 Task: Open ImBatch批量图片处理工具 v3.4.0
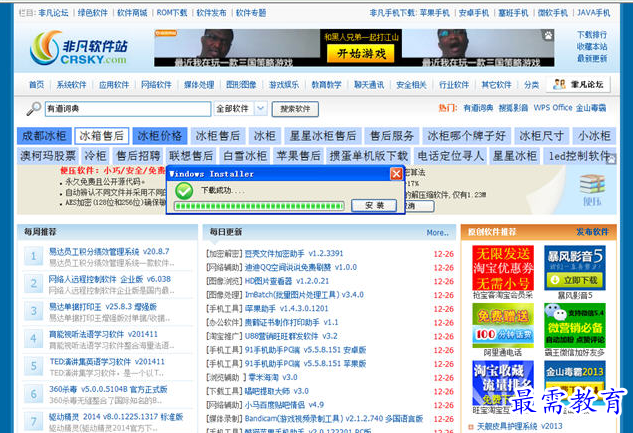304,295
